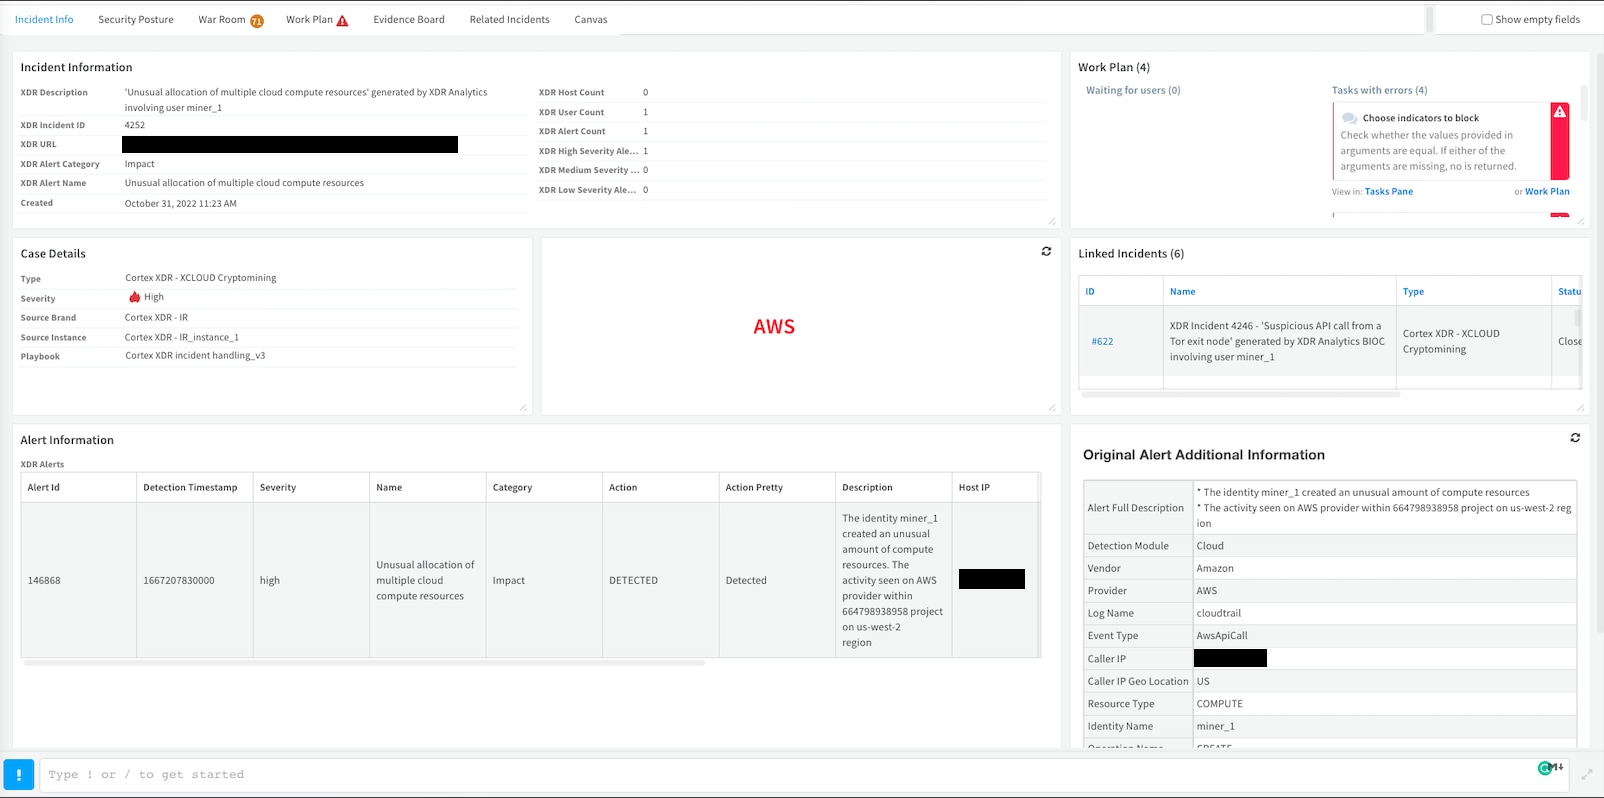Click the Waiting for users (0) heading
The height and width of the screenshot is (798, 1604).
1133,90
